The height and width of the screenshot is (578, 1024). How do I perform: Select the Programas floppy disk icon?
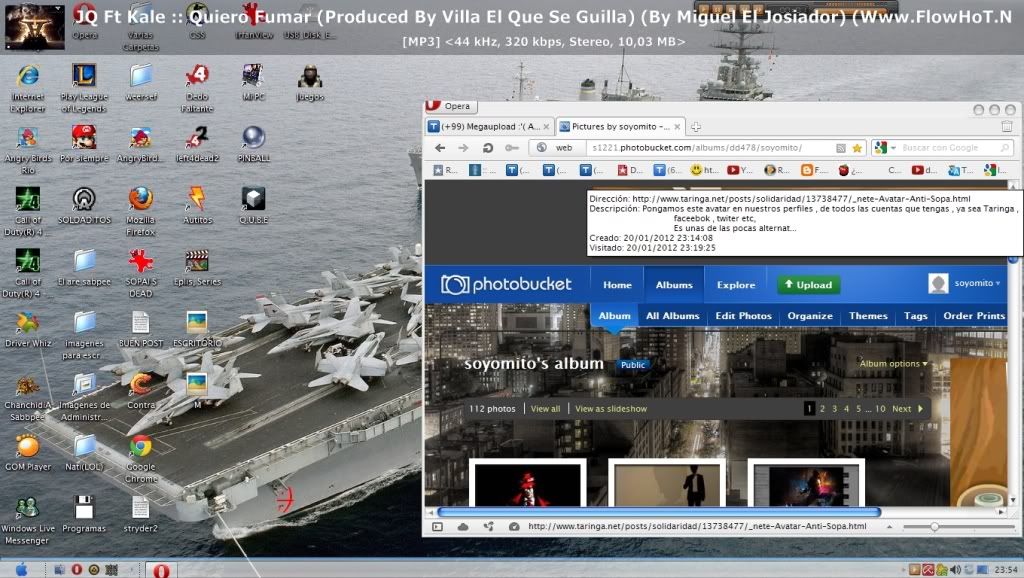84,513
